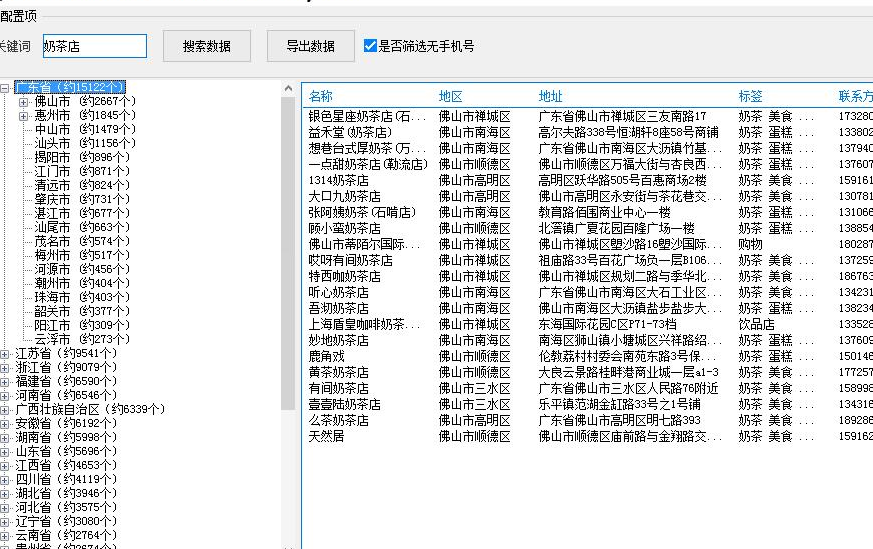
Task: Select the 听心奶茶店 row
Action: click(x=587, y=292)
